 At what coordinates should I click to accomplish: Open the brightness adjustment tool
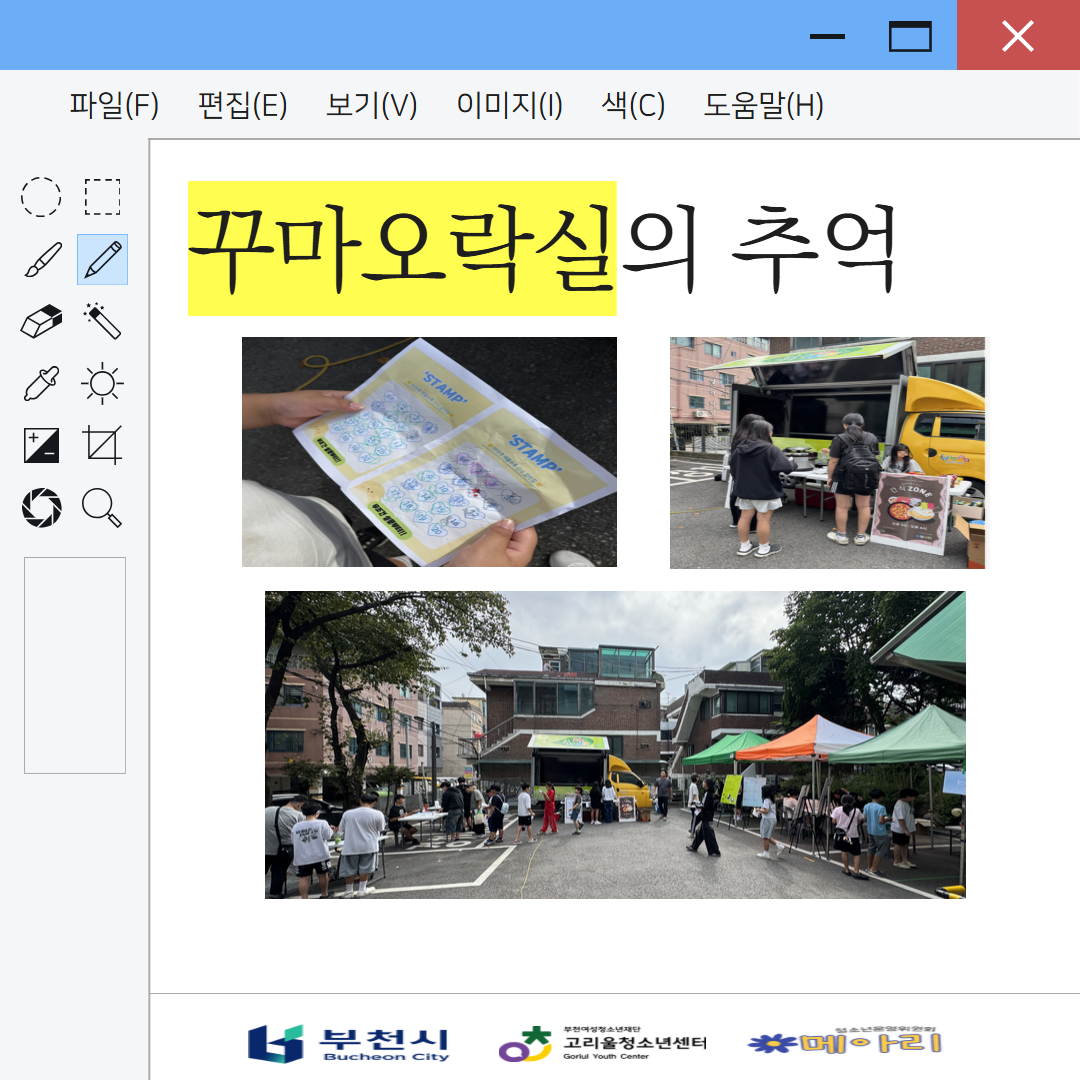(102, 384)
